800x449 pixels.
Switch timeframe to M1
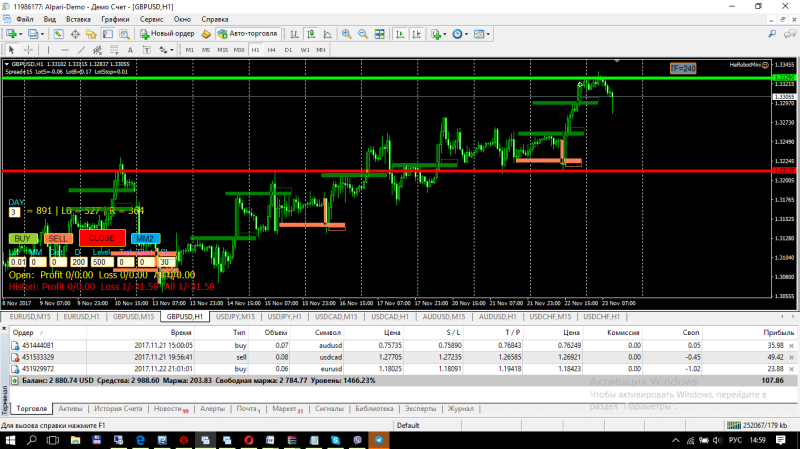[189, 50]
